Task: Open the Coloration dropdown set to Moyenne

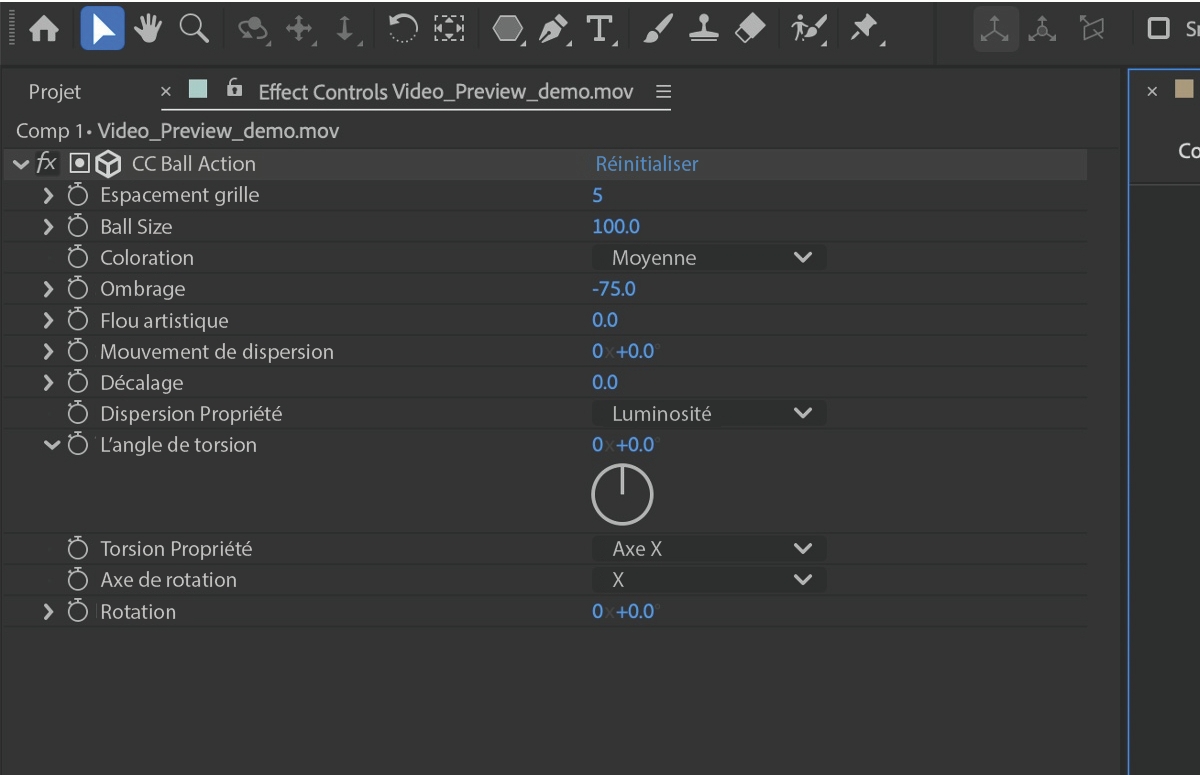Action: pyautogui.click(x=708, y=257)
